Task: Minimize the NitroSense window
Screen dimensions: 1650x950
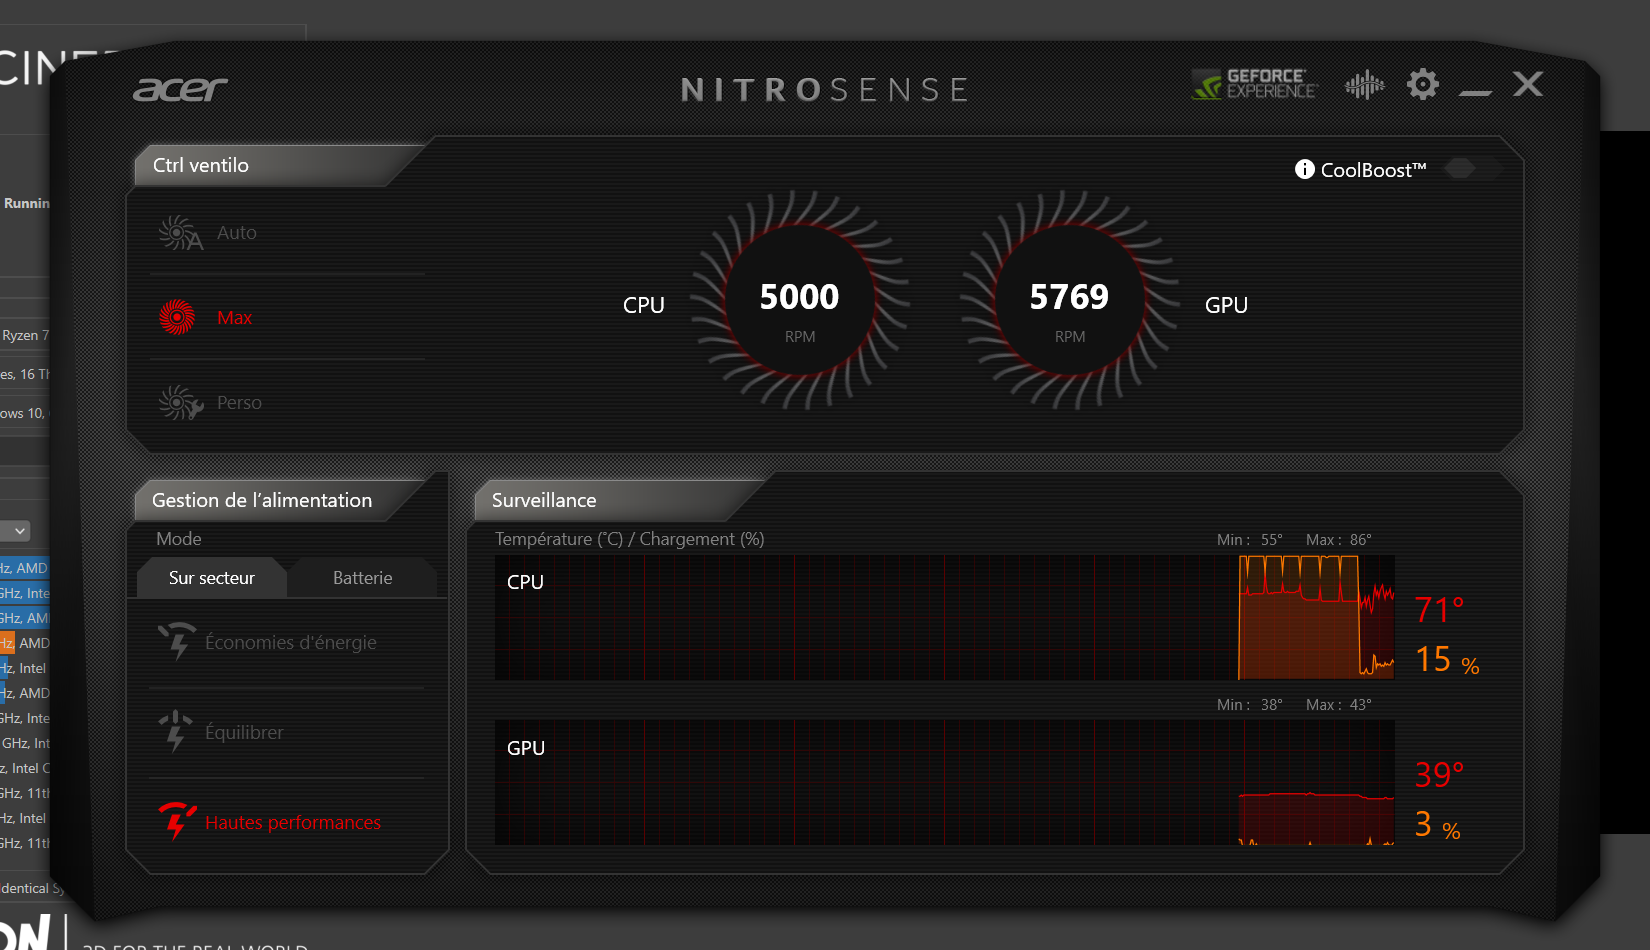Action: click(x=1475, y=90)
